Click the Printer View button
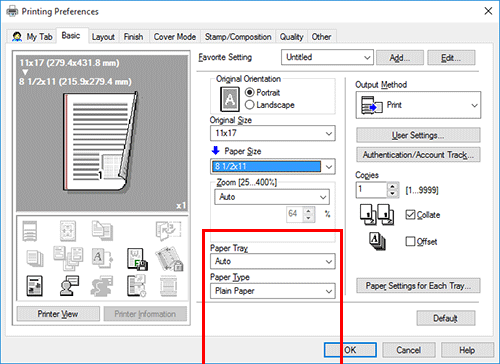 click(58, 314)
